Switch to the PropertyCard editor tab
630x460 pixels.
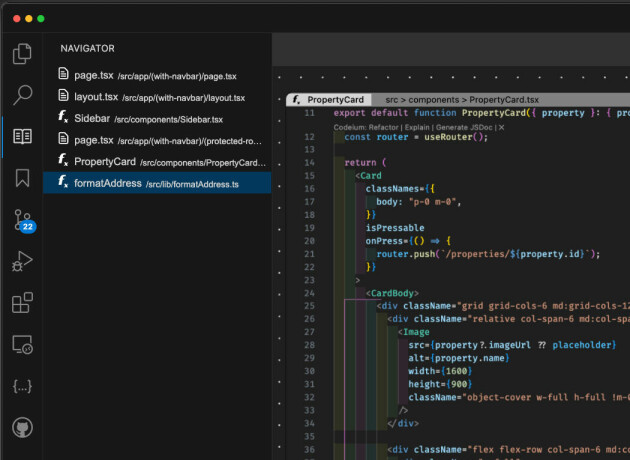tap(329, 100)
